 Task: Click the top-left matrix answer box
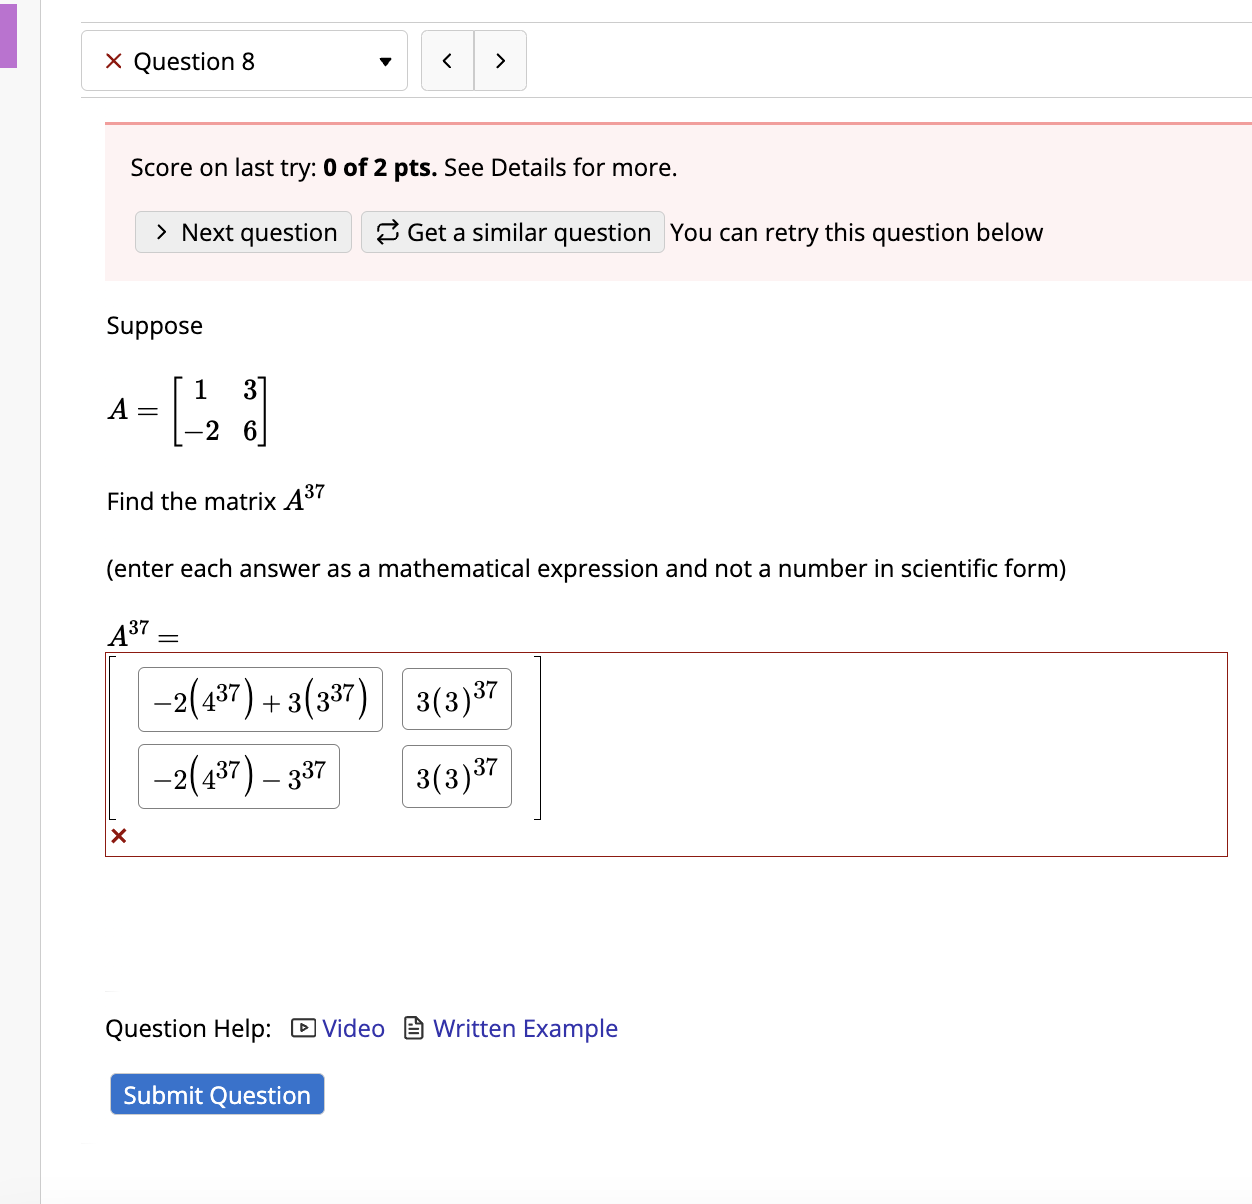click(259, 699)
